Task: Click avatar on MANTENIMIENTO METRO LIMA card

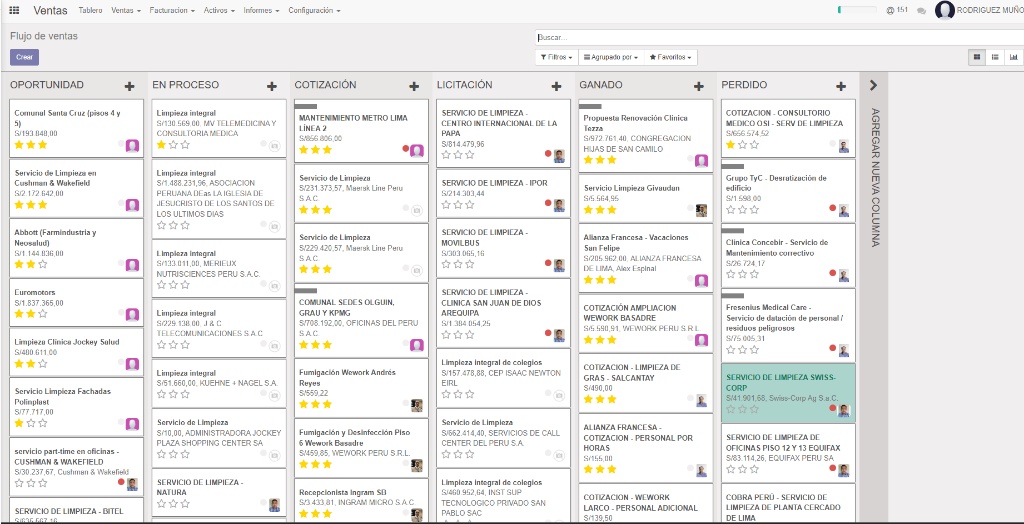Action: tap(417, 150)
